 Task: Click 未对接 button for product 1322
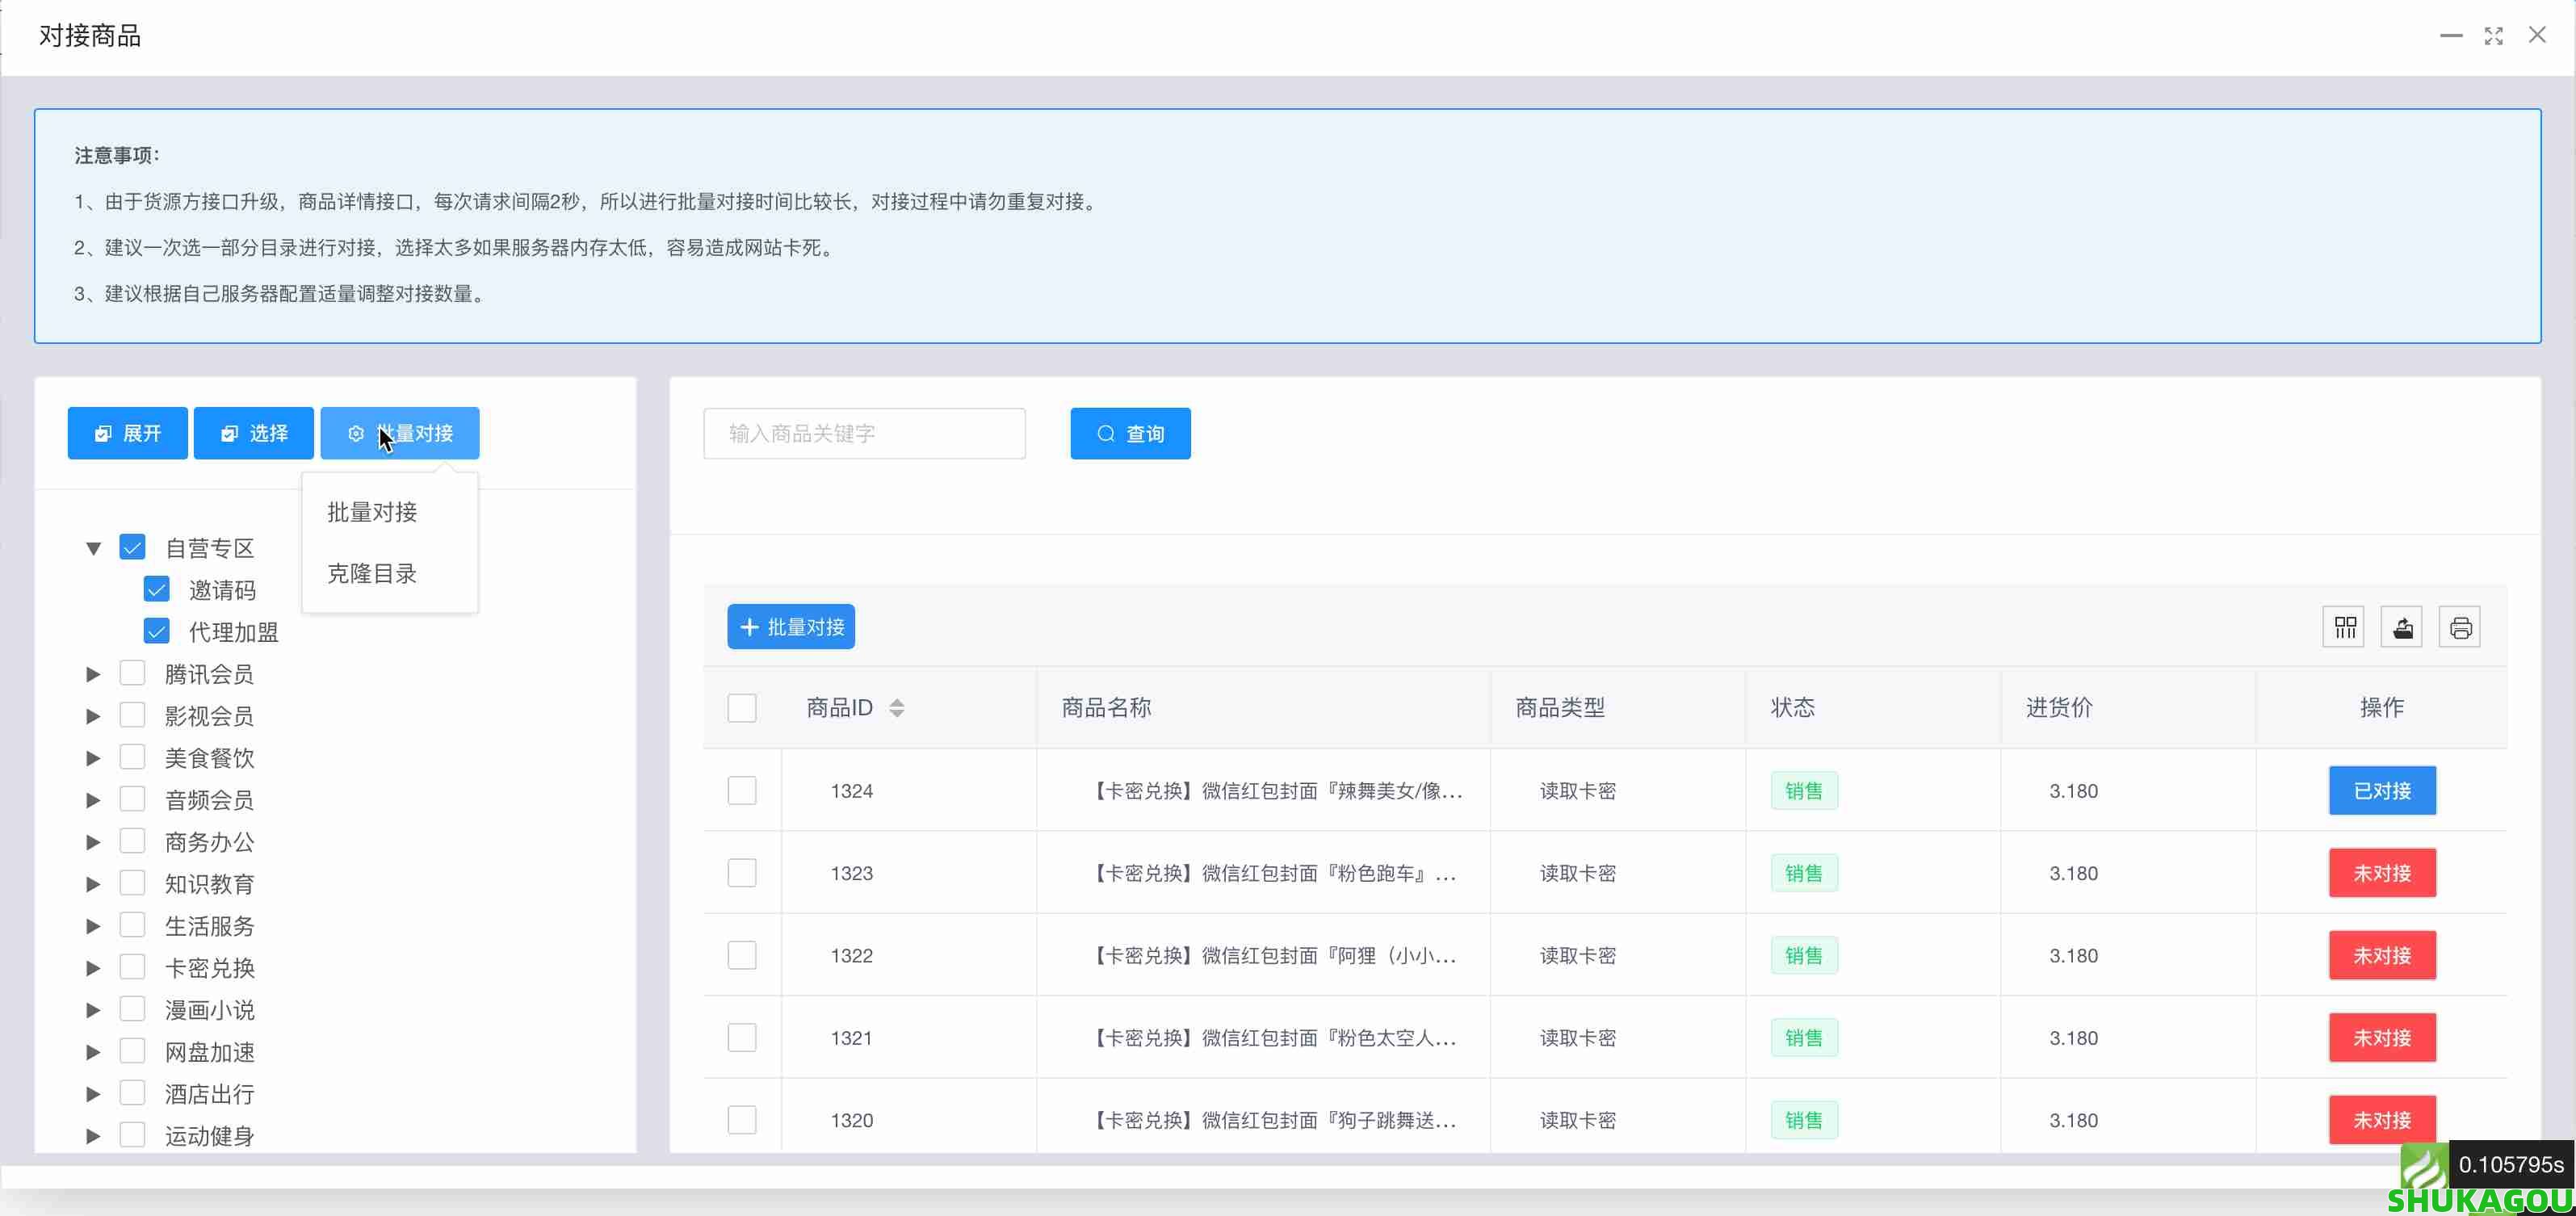coord(2381,955)
